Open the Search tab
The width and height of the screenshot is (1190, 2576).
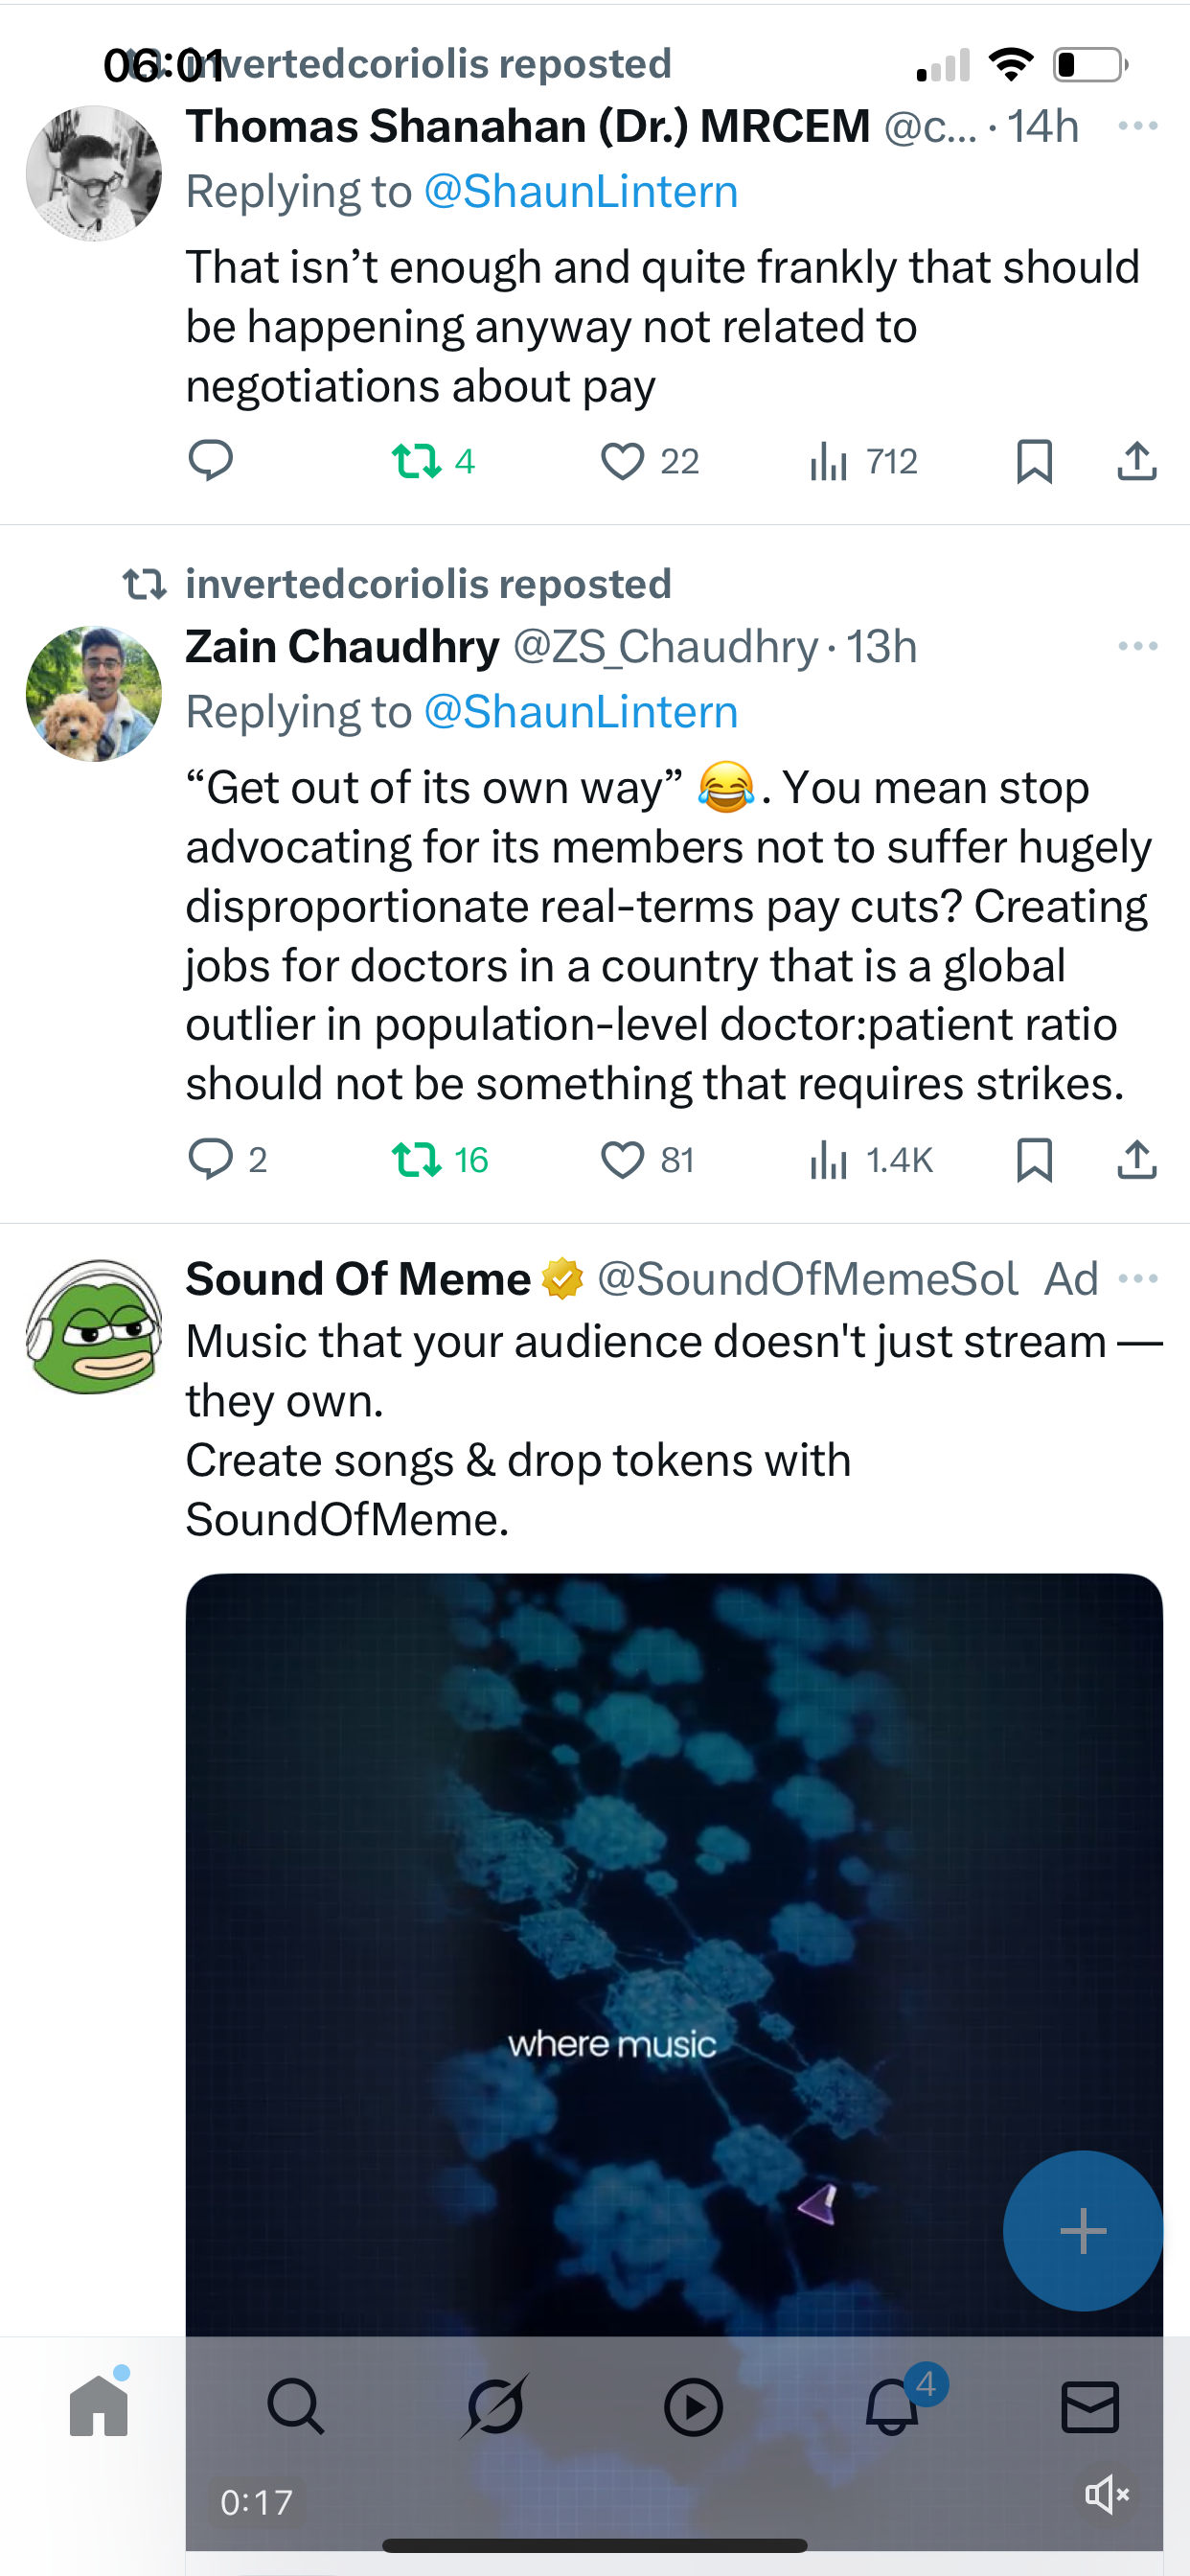tap(296, 2406)
